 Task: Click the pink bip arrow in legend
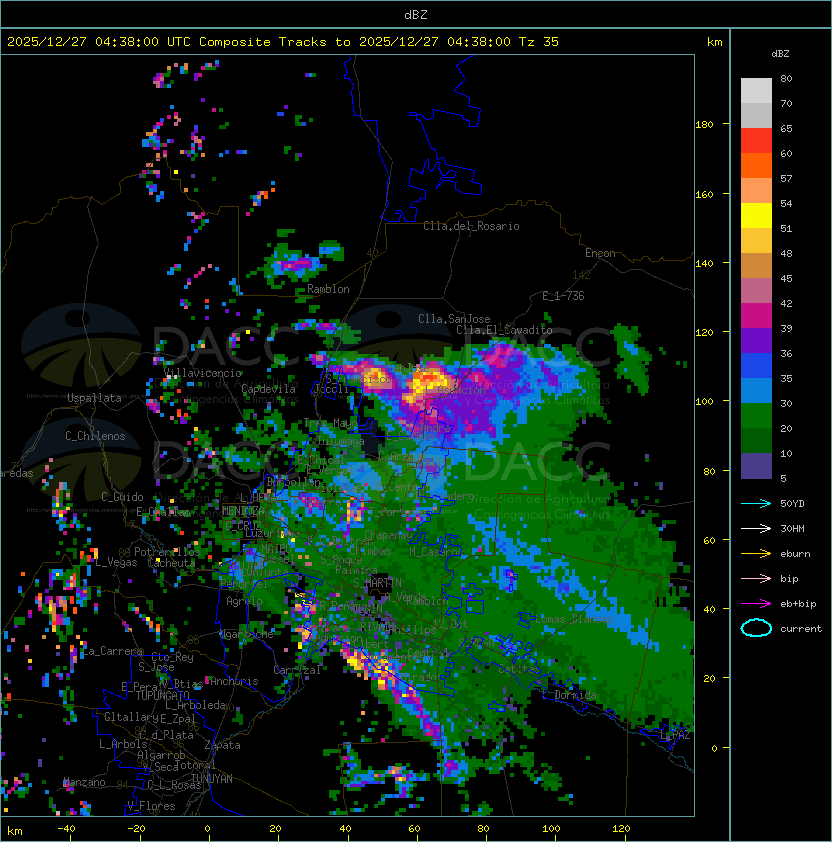coord(756,578)
